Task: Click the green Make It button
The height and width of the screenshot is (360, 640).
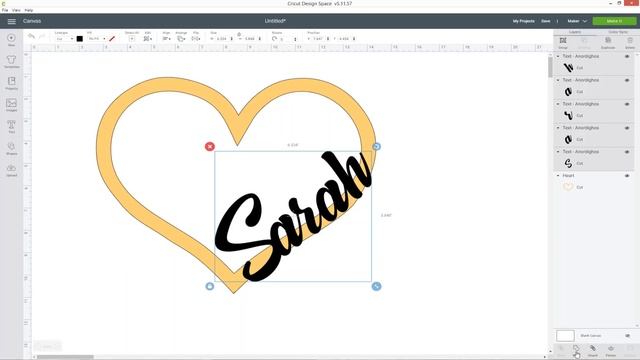Action: (x=614, y=21)
